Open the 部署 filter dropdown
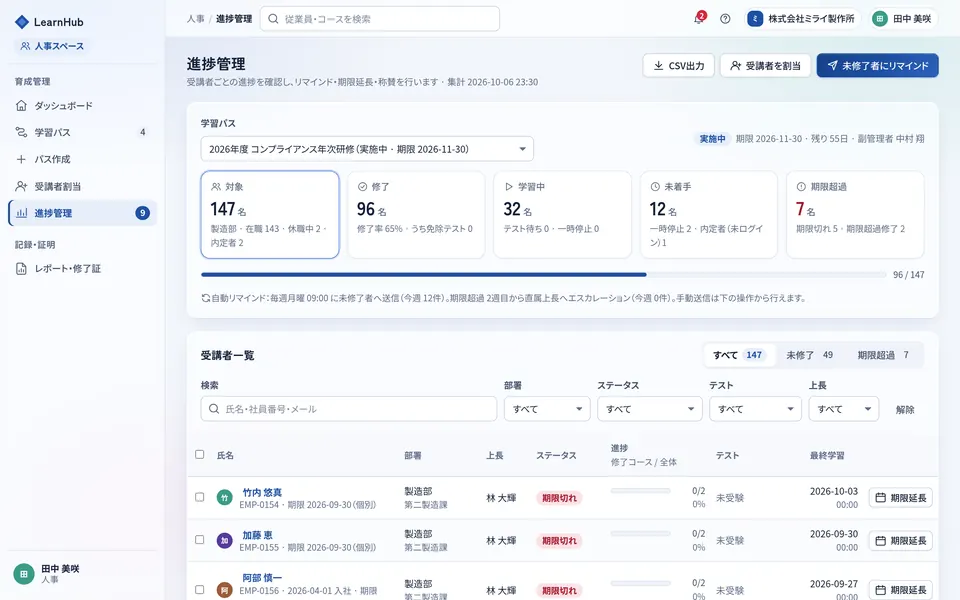 click(x=547, y=409)
